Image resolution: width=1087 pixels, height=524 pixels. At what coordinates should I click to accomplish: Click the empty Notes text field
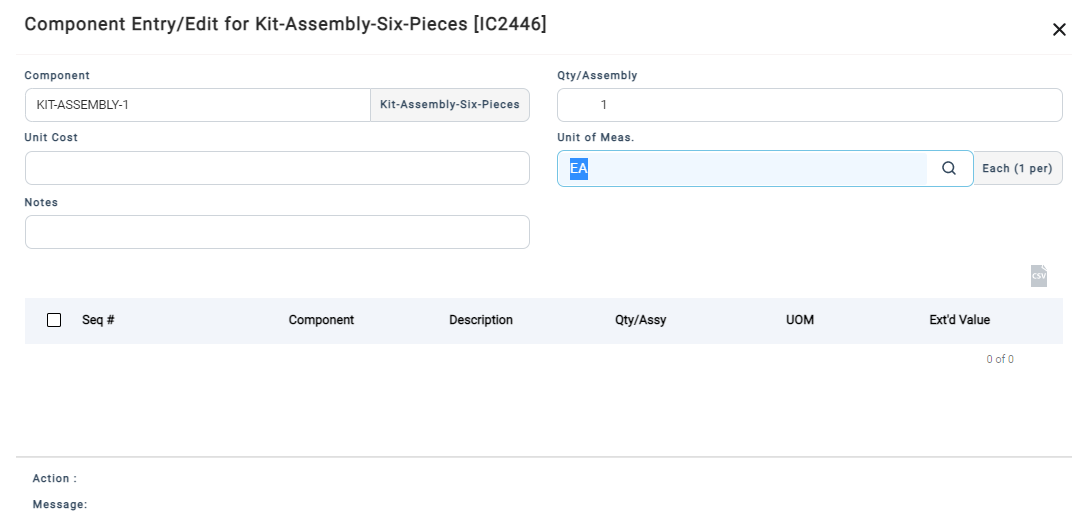[277, 232]
